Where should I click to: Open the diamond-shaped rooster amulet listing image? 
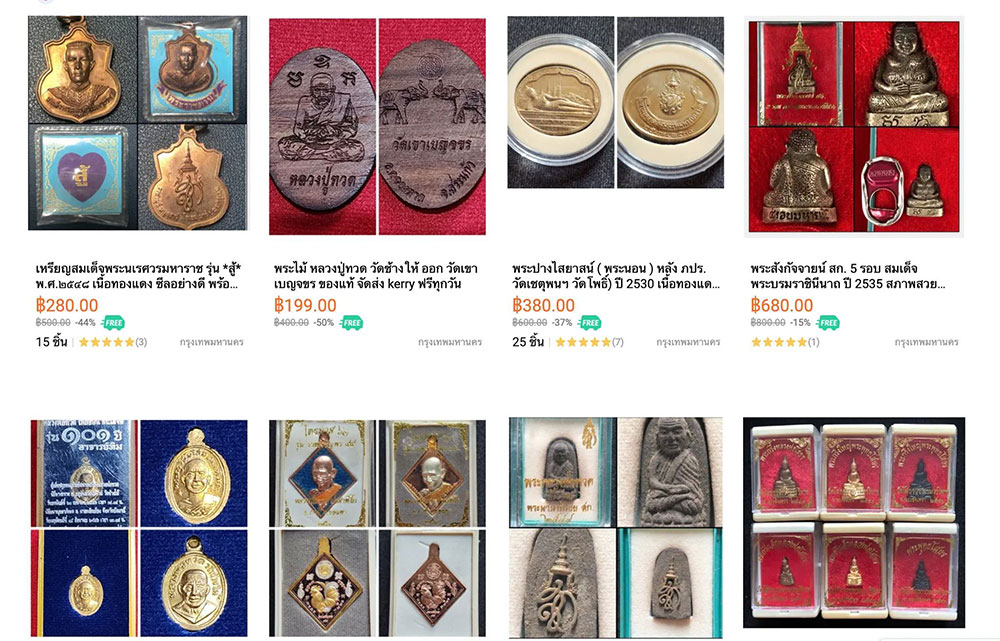(377, 528)
